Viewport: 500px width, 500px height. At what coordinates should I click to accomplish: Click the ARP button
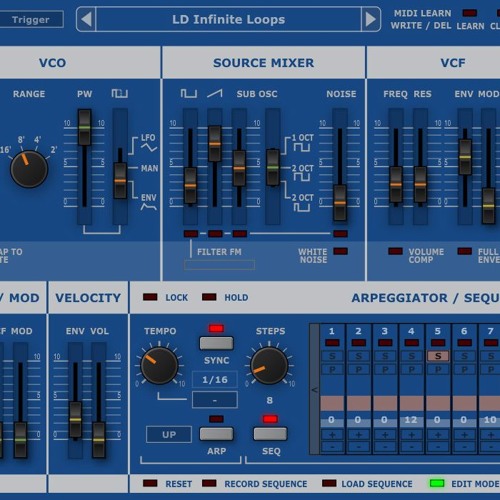(216, 434)
